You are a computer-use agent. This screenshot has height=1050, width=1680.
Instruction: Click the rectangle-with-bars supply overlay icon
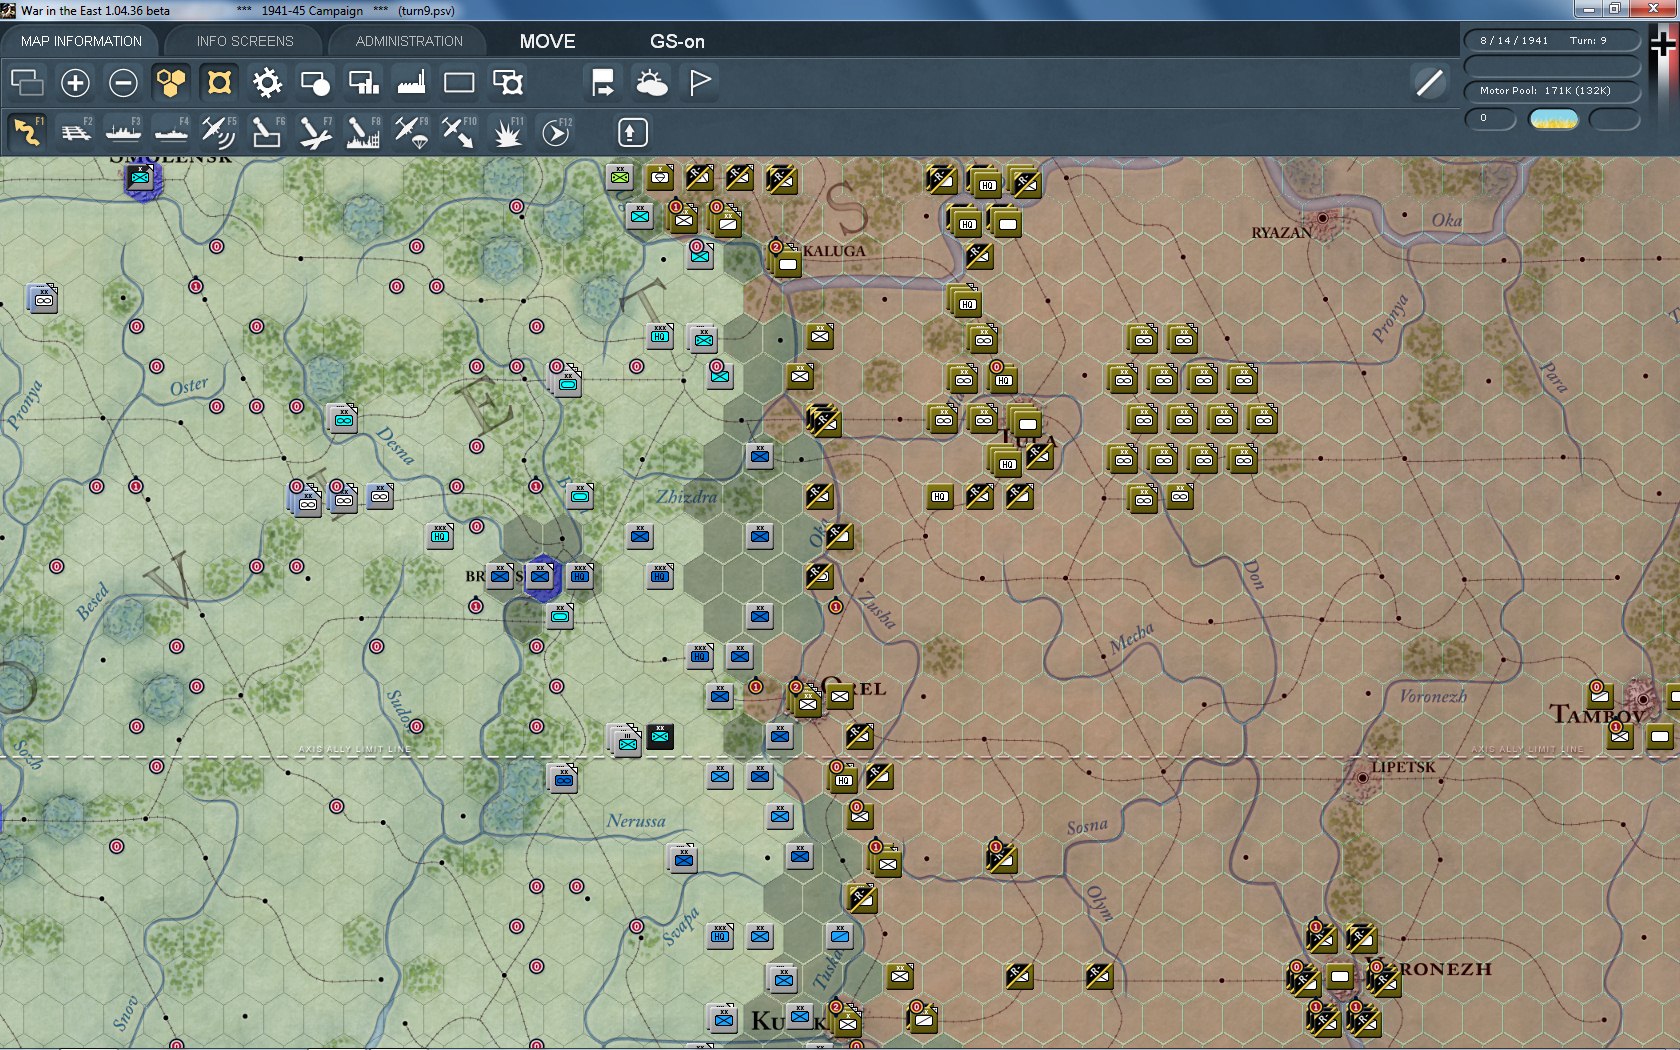(363, 82)
